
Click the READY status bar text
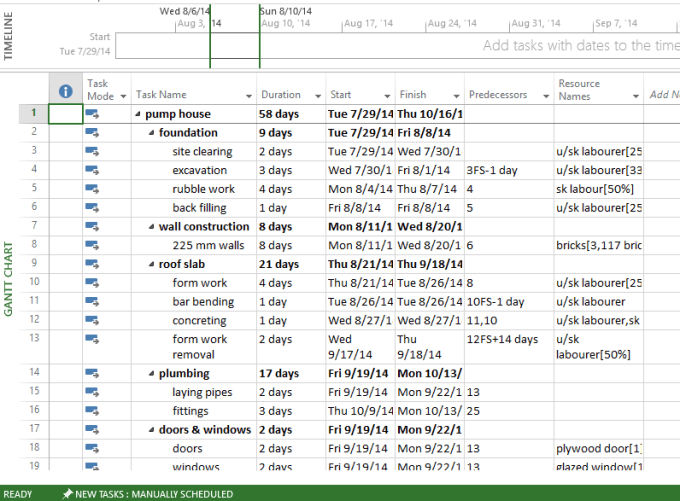tap(18, 494)
